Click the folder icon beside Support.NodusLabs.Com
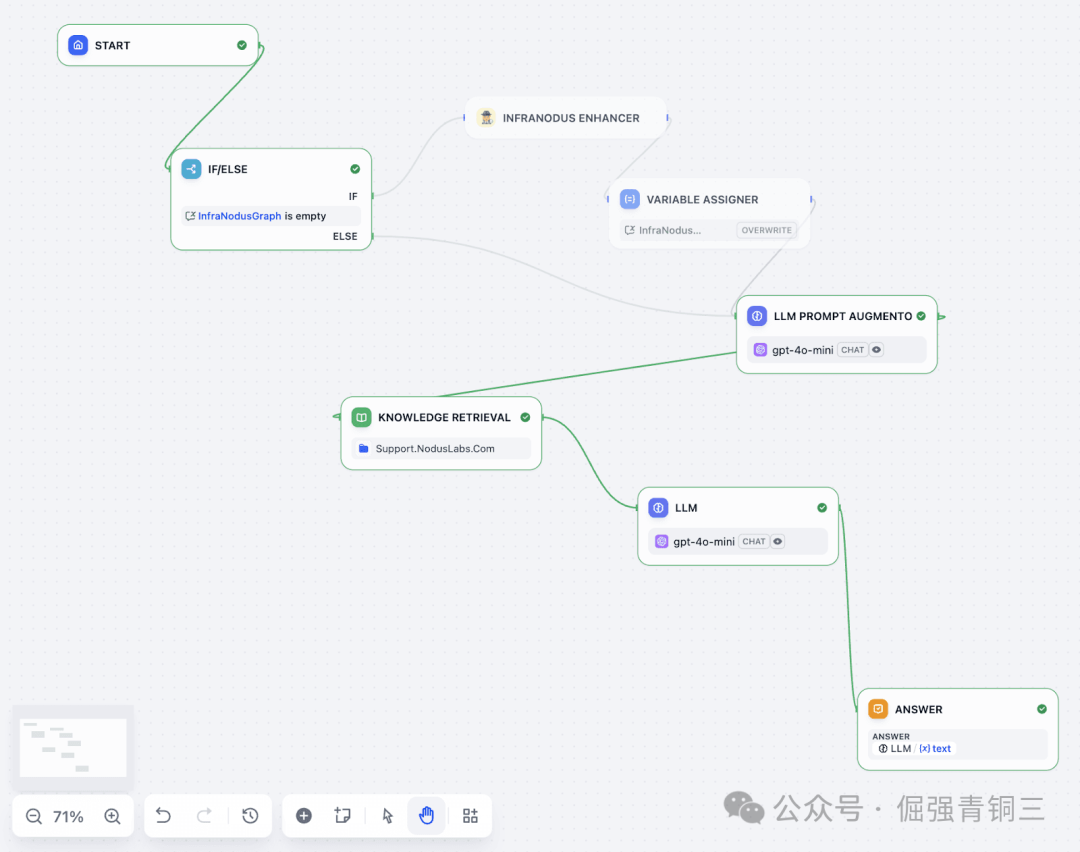 click(364, 448)
